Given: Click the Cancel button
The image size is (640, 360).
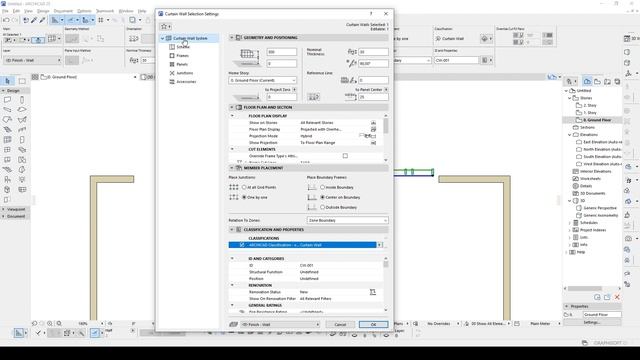Looking at the screenshot, I should pos(340,324).
